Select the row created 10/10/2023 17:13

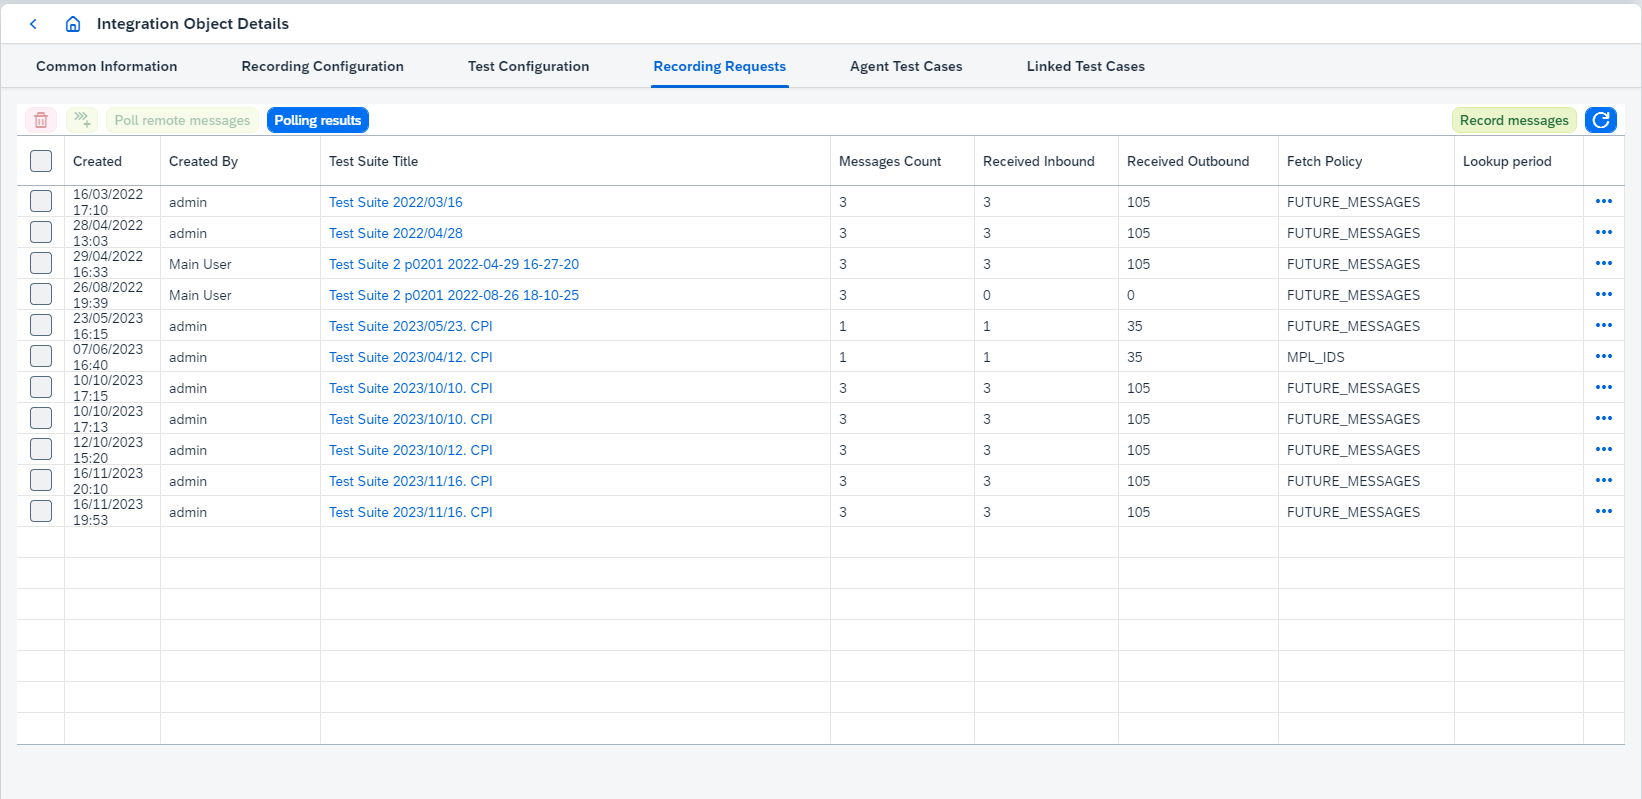click(x=41, y=418)
